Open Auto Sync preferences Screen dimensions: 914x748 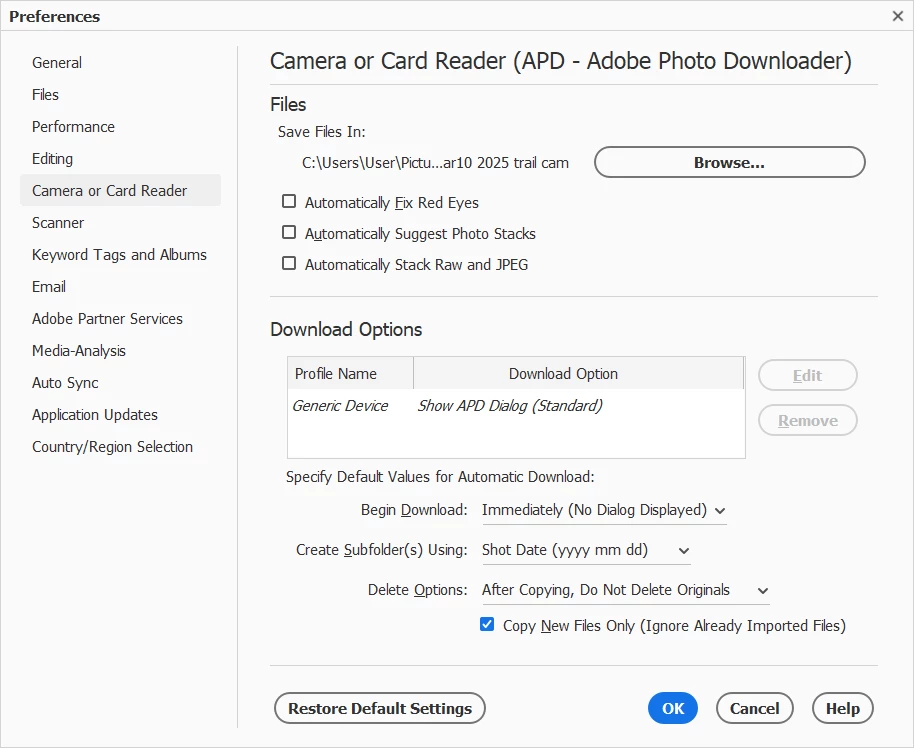[65, 383]
